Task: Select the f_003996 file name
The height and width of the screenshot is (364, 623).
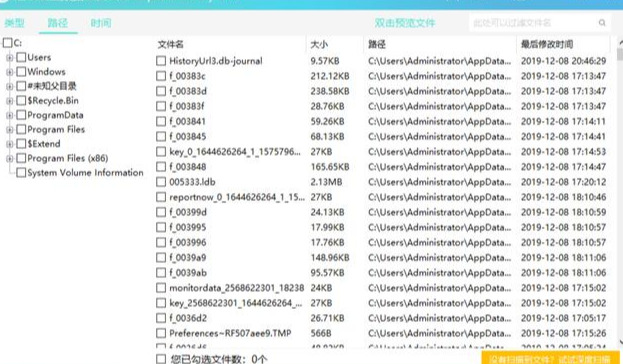Action: point(188,242)
